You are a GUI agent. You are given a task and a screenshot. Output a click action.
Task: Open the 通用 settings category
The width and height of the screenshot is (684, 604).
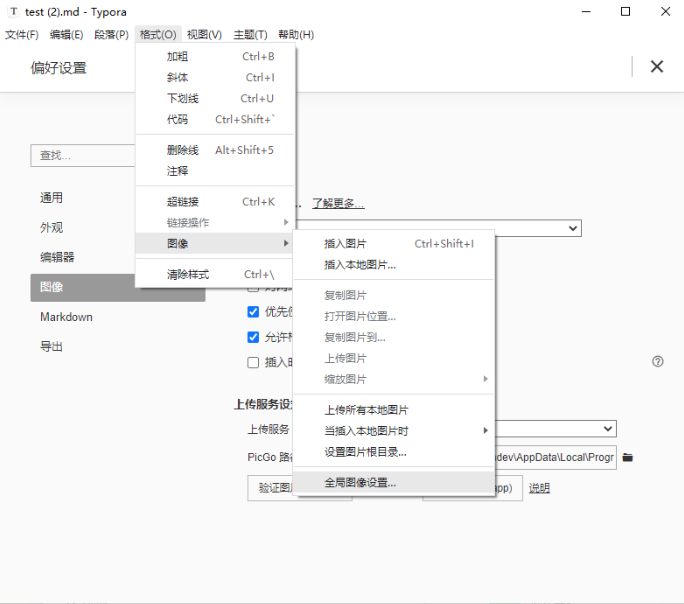pos(51,198)
